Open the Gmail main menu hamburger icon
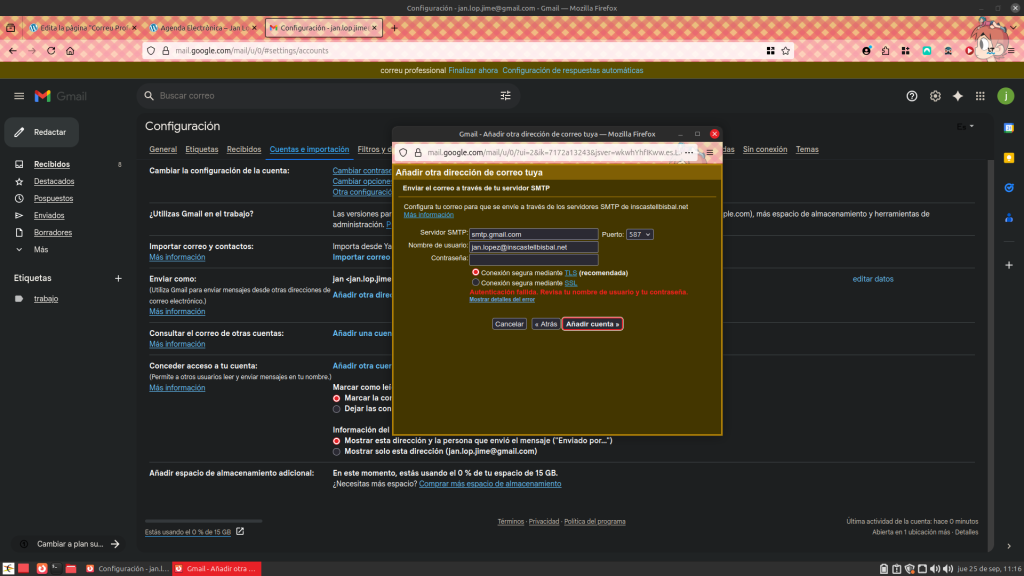 (19, 96)
